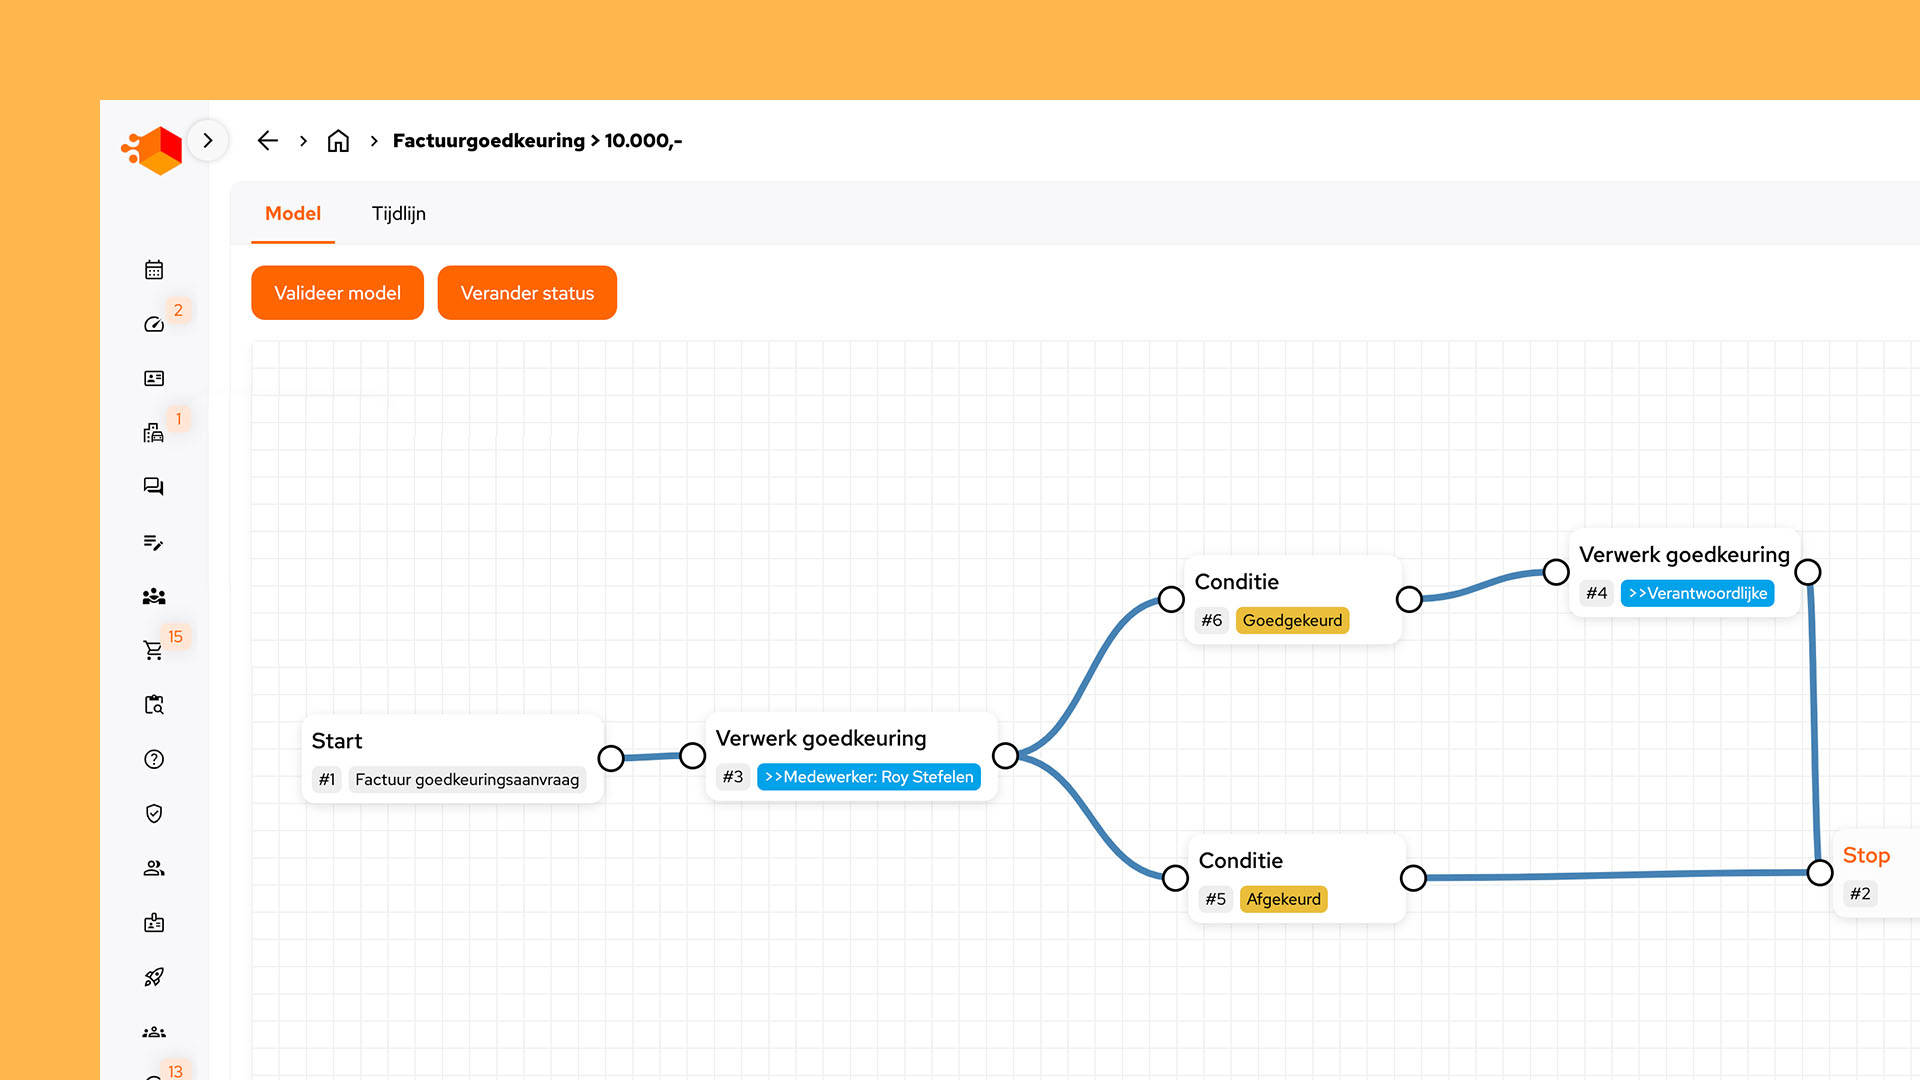
Task: Select the Model tab
Action: point(293,213)
